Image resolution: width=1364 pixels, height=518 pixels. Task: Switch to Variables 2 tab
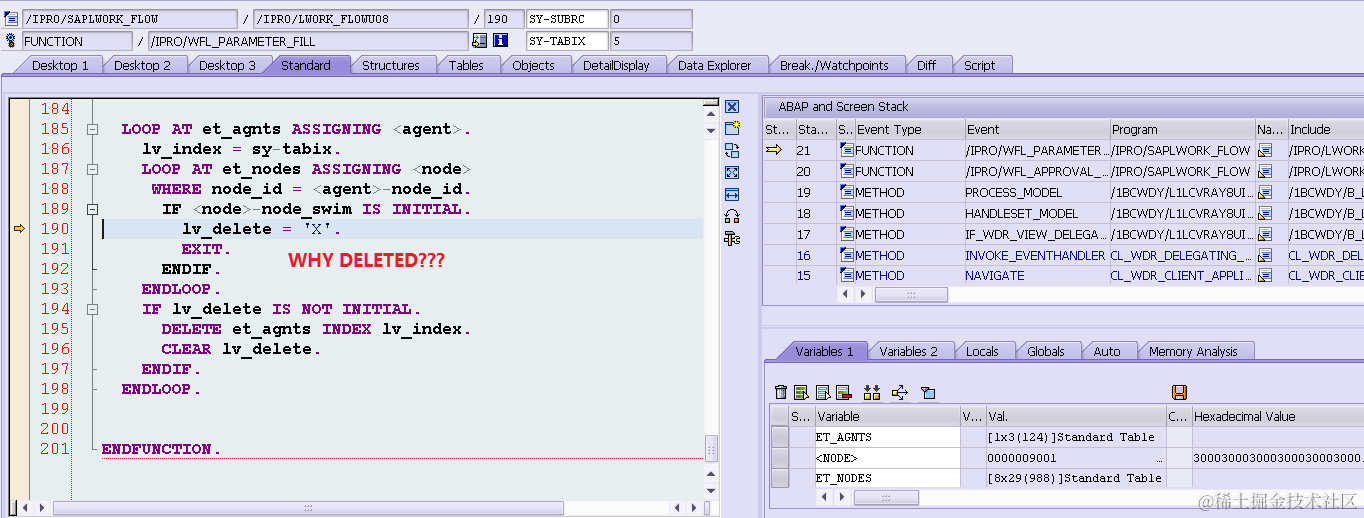909,351
